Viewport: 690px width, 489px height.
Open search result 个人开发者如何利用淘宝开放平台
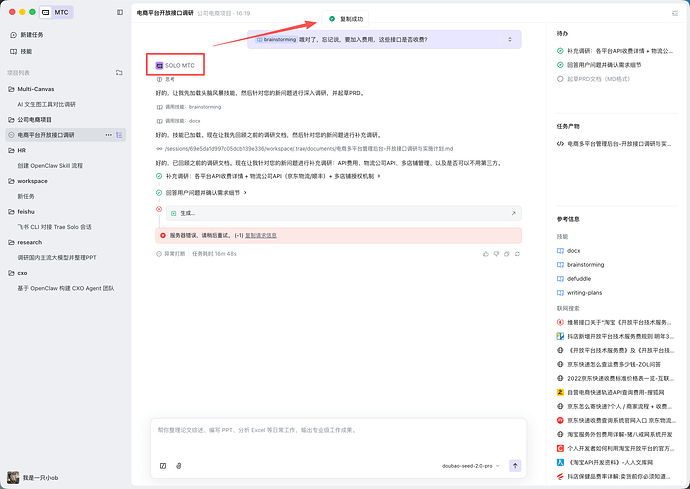pyautogui.click(x=615, y=449)
